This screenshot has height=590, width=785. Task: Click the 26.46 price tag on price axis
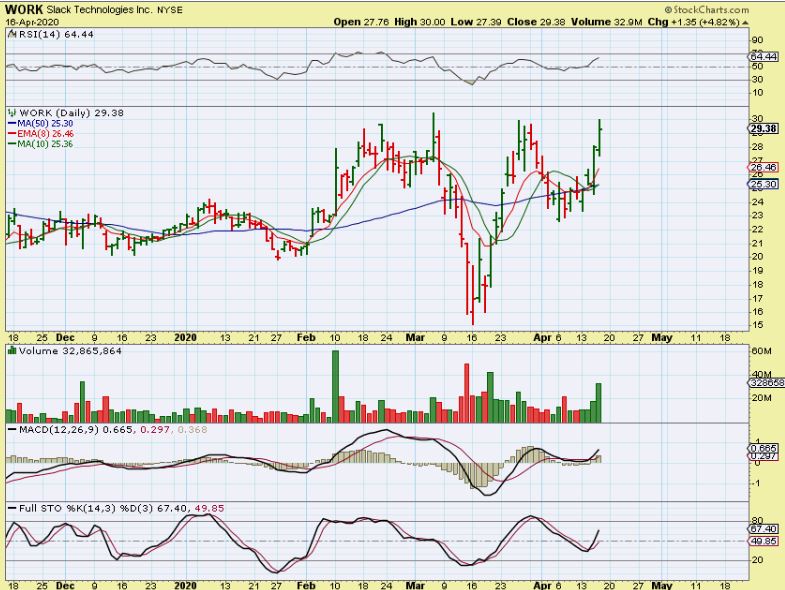coord(764,167)
